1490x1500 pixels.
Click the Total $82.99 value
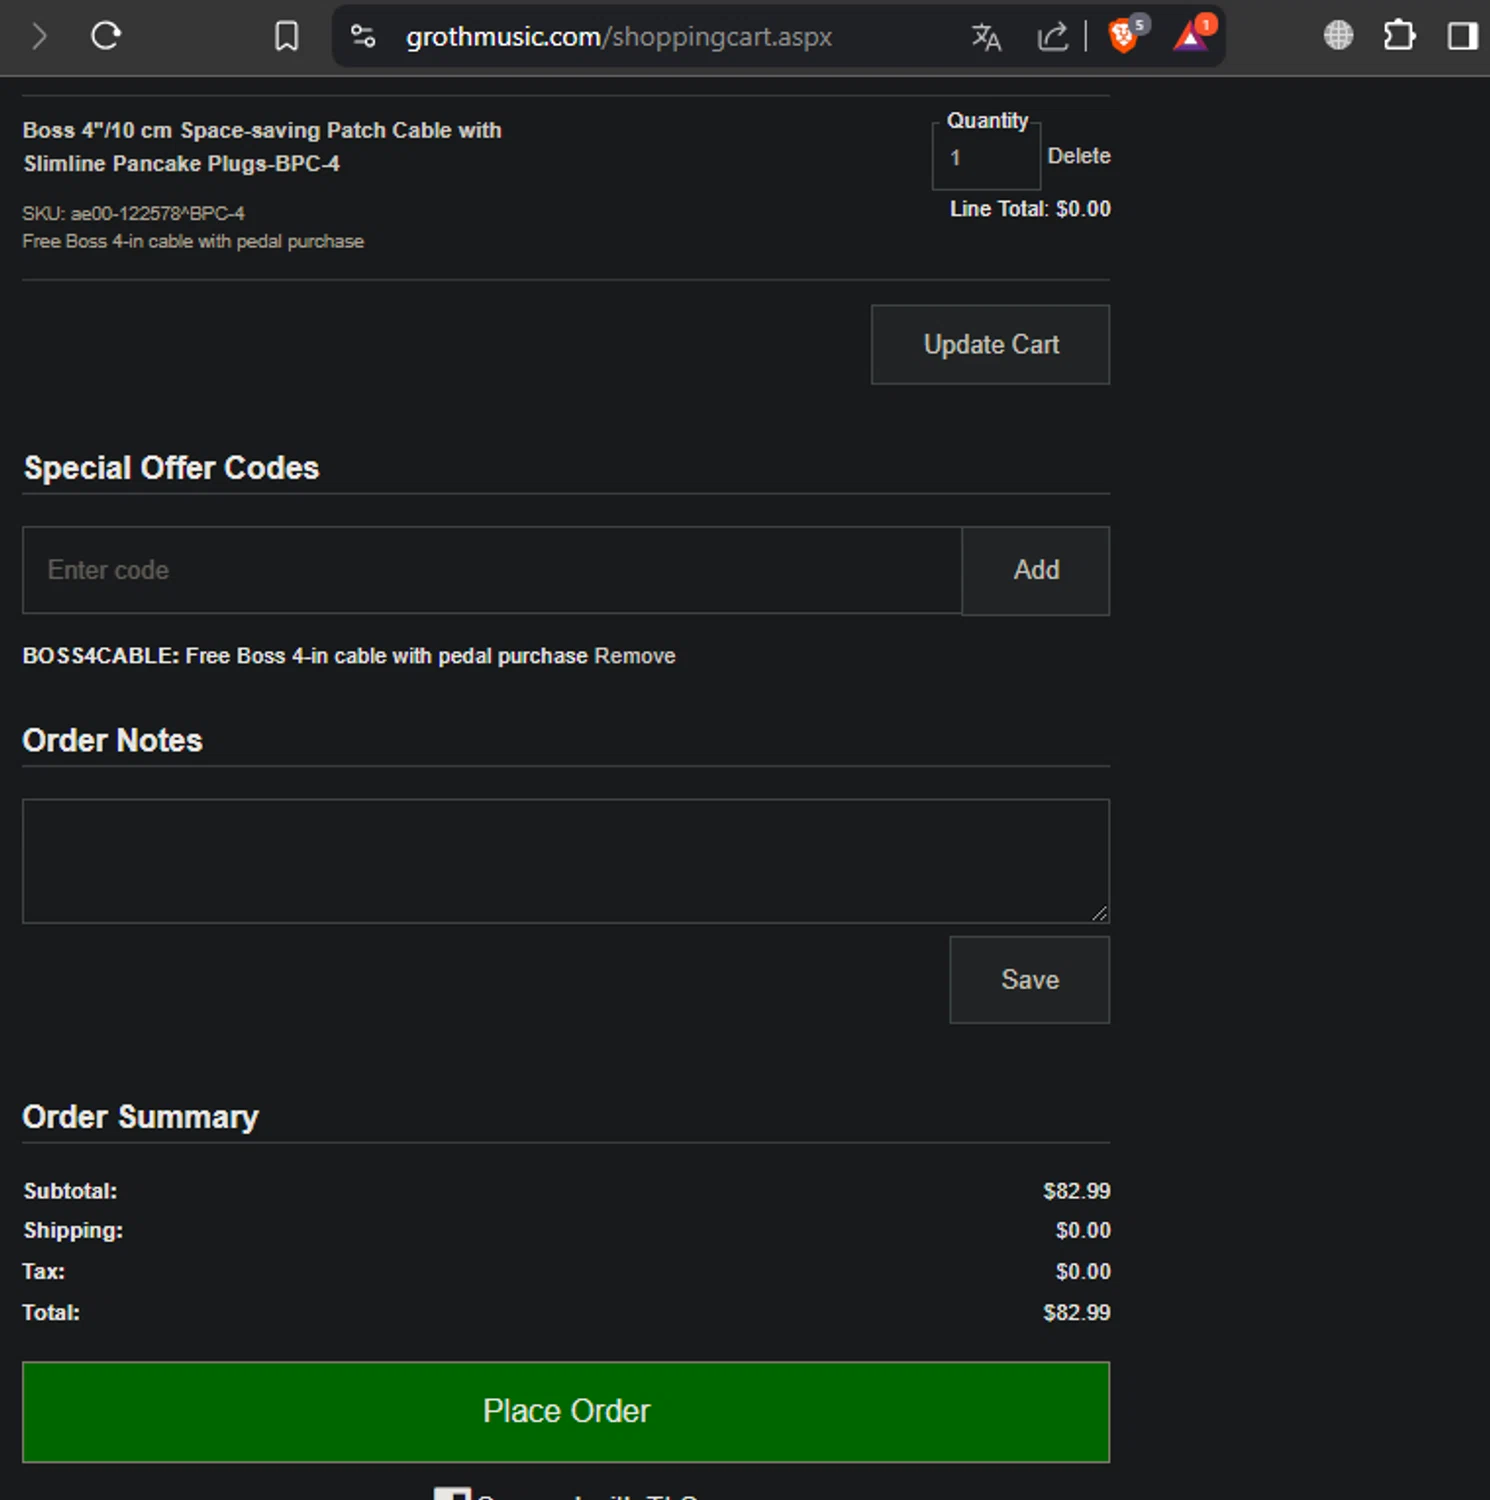click(1077, 1312)
